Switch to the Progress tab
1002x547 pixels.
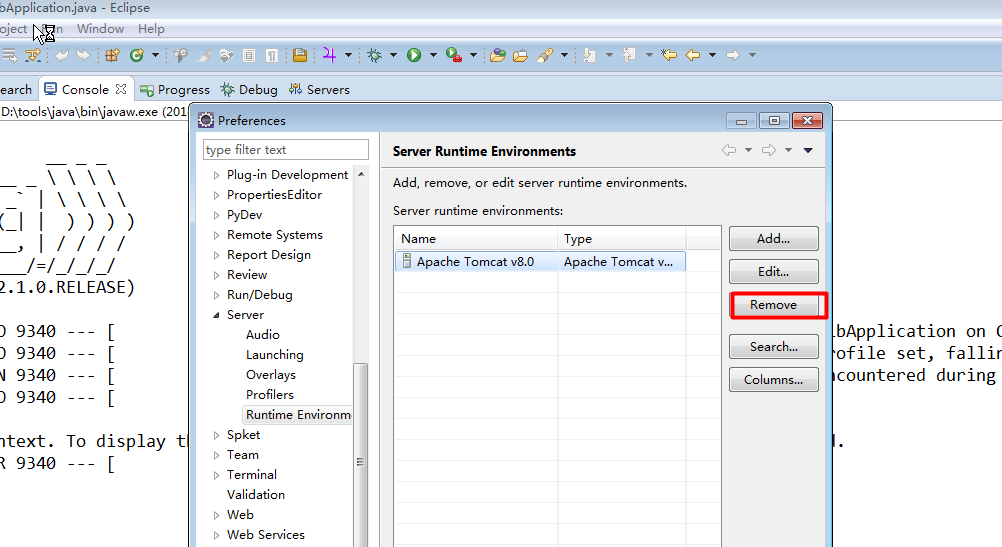pos(174,89)
